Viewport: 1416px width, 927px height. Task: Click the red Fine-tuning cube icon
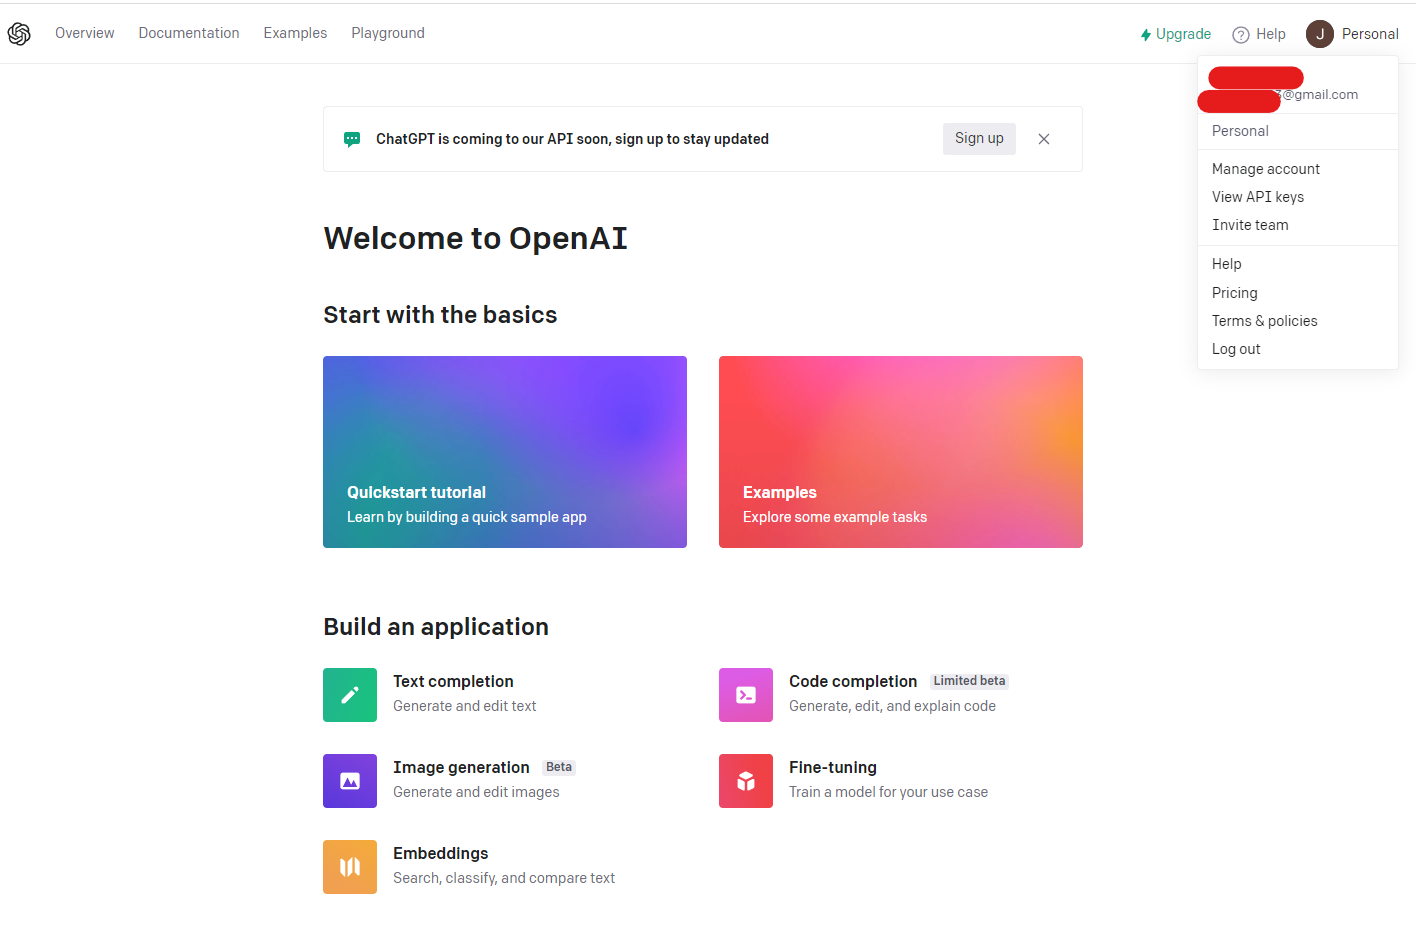746,781
